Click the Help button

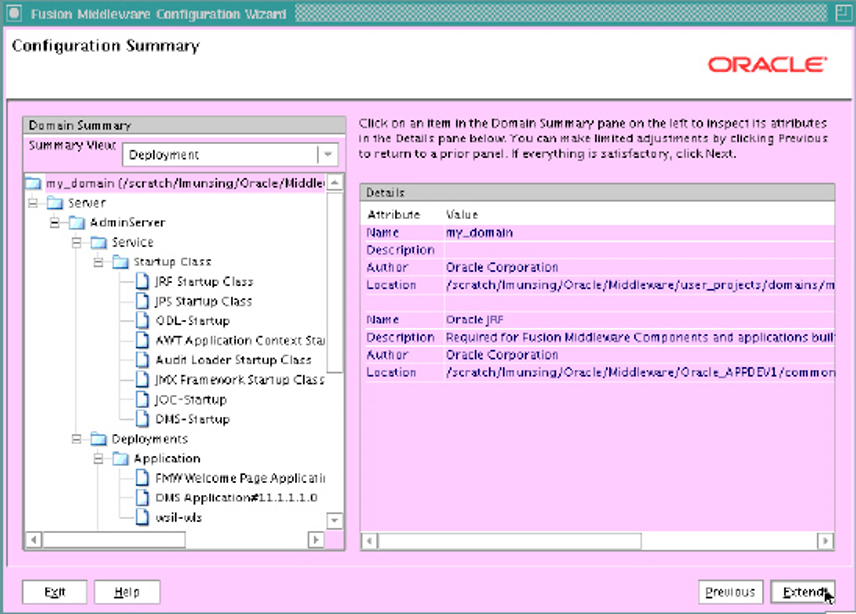click(x=127, y=592)
